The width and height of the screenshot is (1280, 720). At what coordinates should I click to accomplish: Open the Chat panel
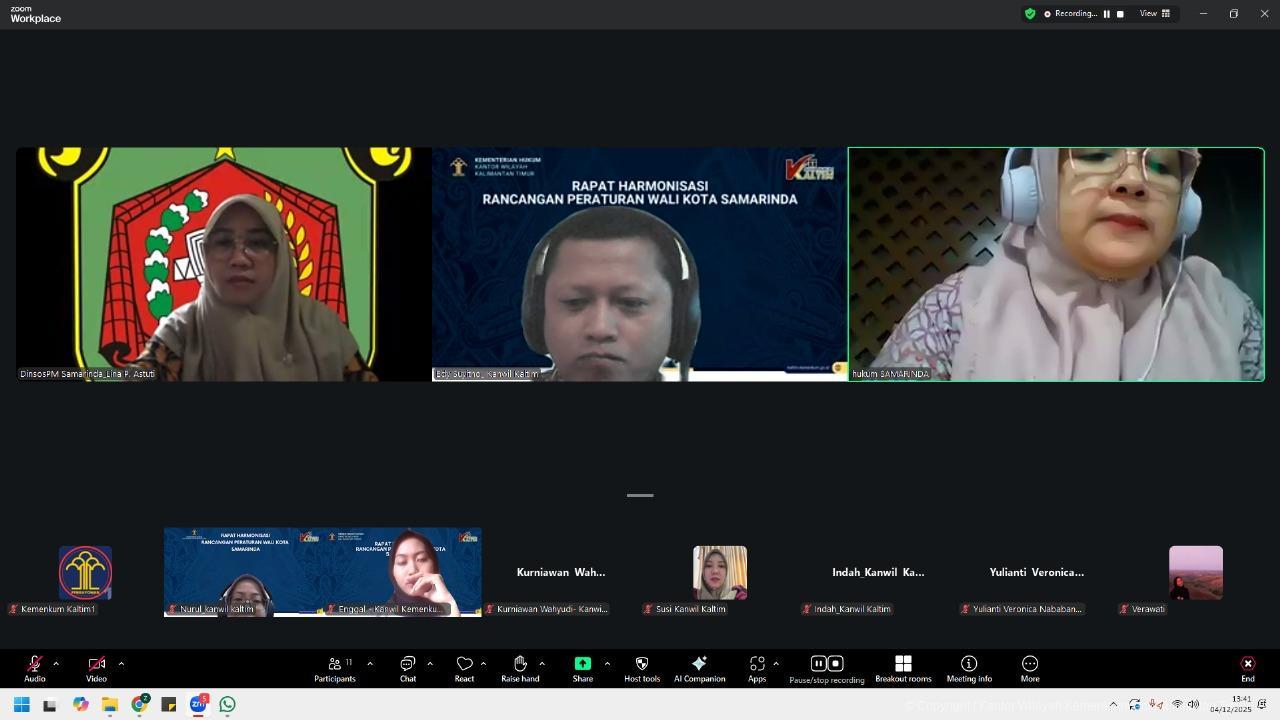[x=408, y=668]
